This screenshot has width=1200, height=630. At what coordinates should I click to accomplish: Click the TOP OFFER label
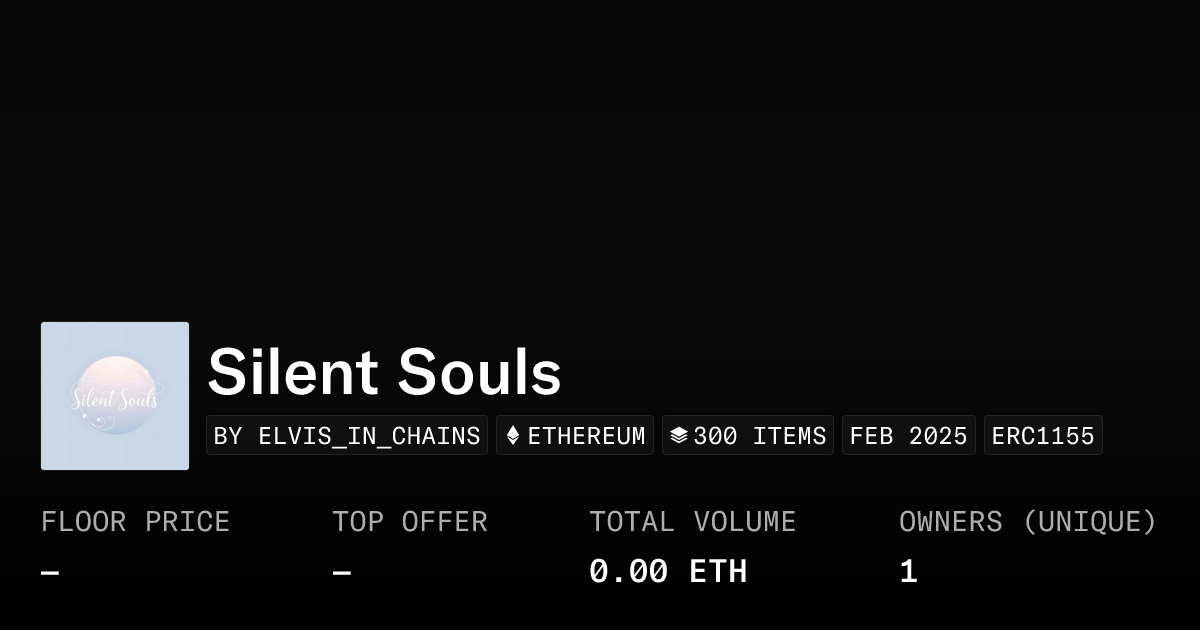pos(410,522)
